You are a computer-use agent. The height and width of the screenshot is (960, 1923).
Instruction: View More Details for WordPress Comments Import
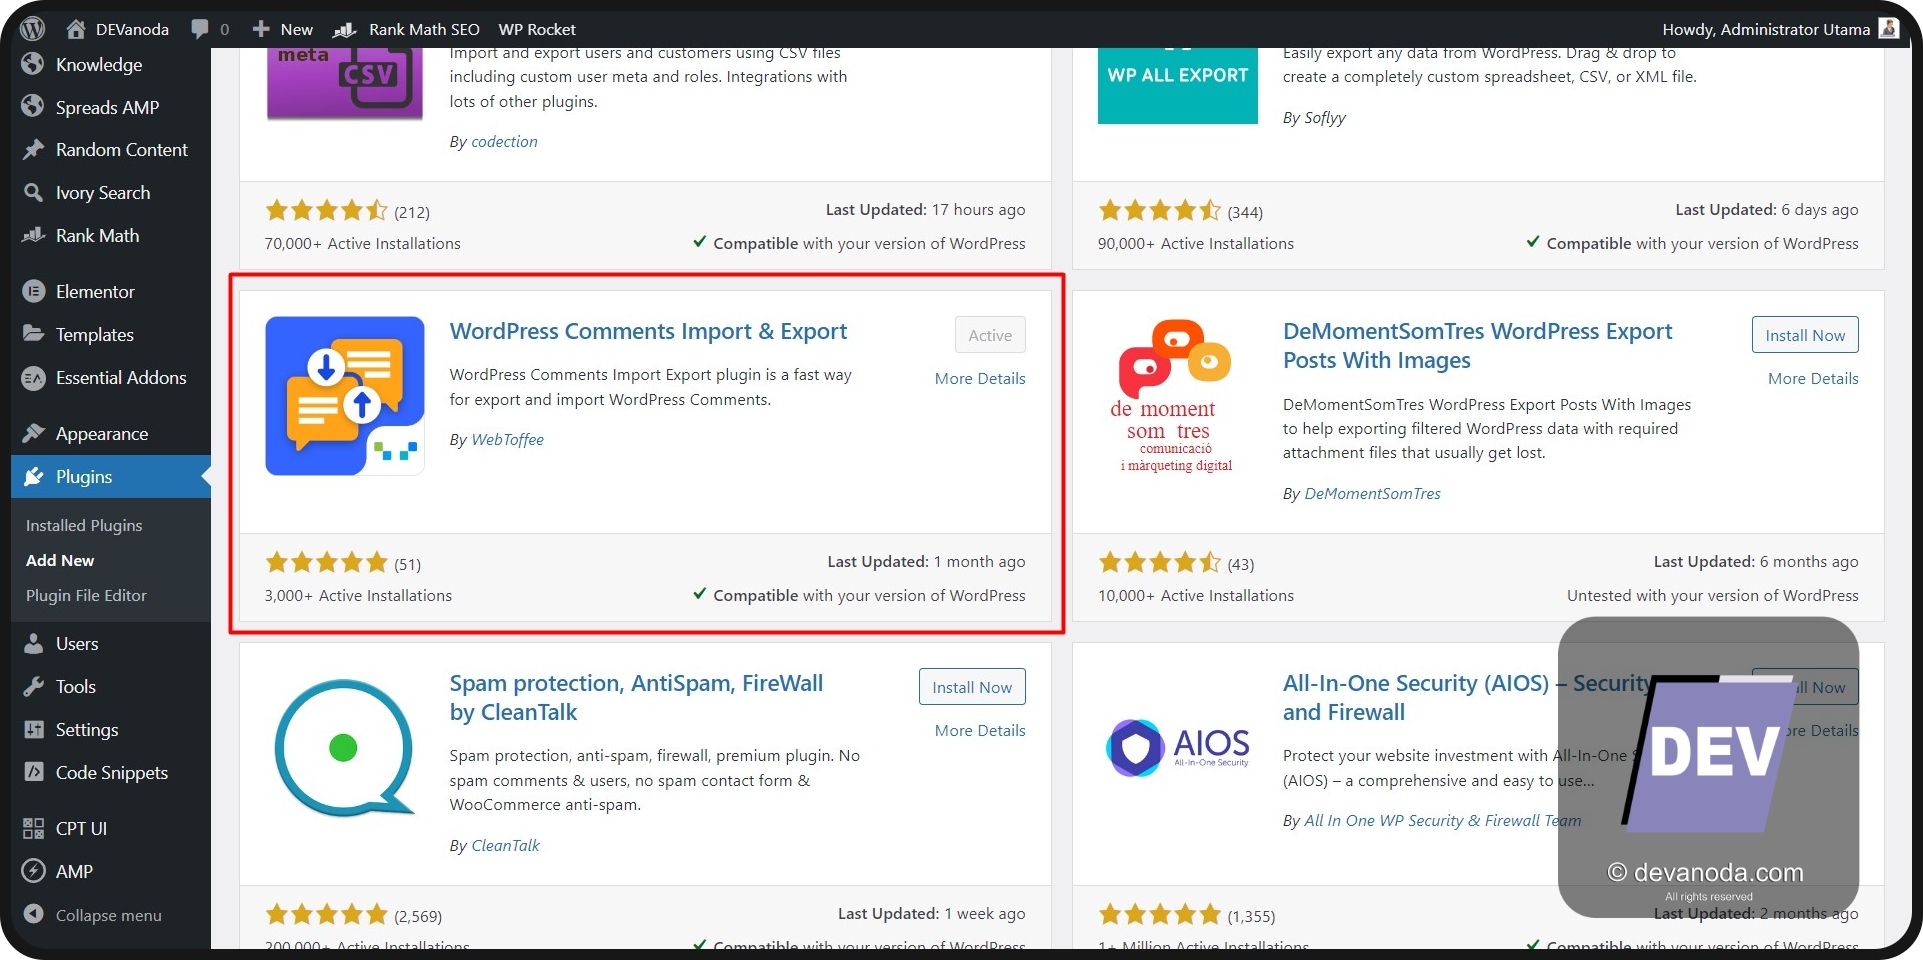(x=980, y=378)
